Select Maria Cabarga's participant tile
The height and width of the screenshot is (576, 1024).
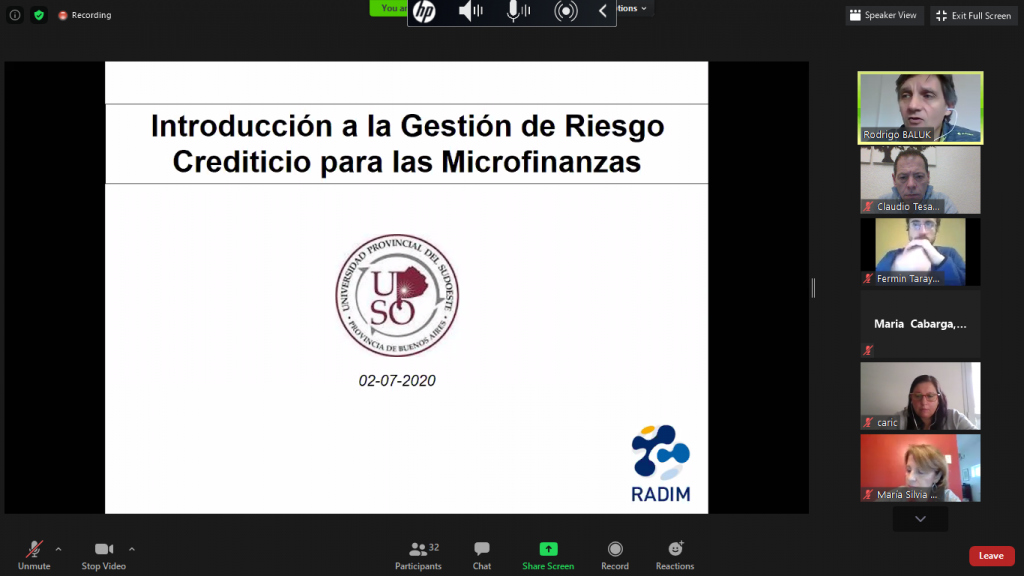[x=920, y=324]
